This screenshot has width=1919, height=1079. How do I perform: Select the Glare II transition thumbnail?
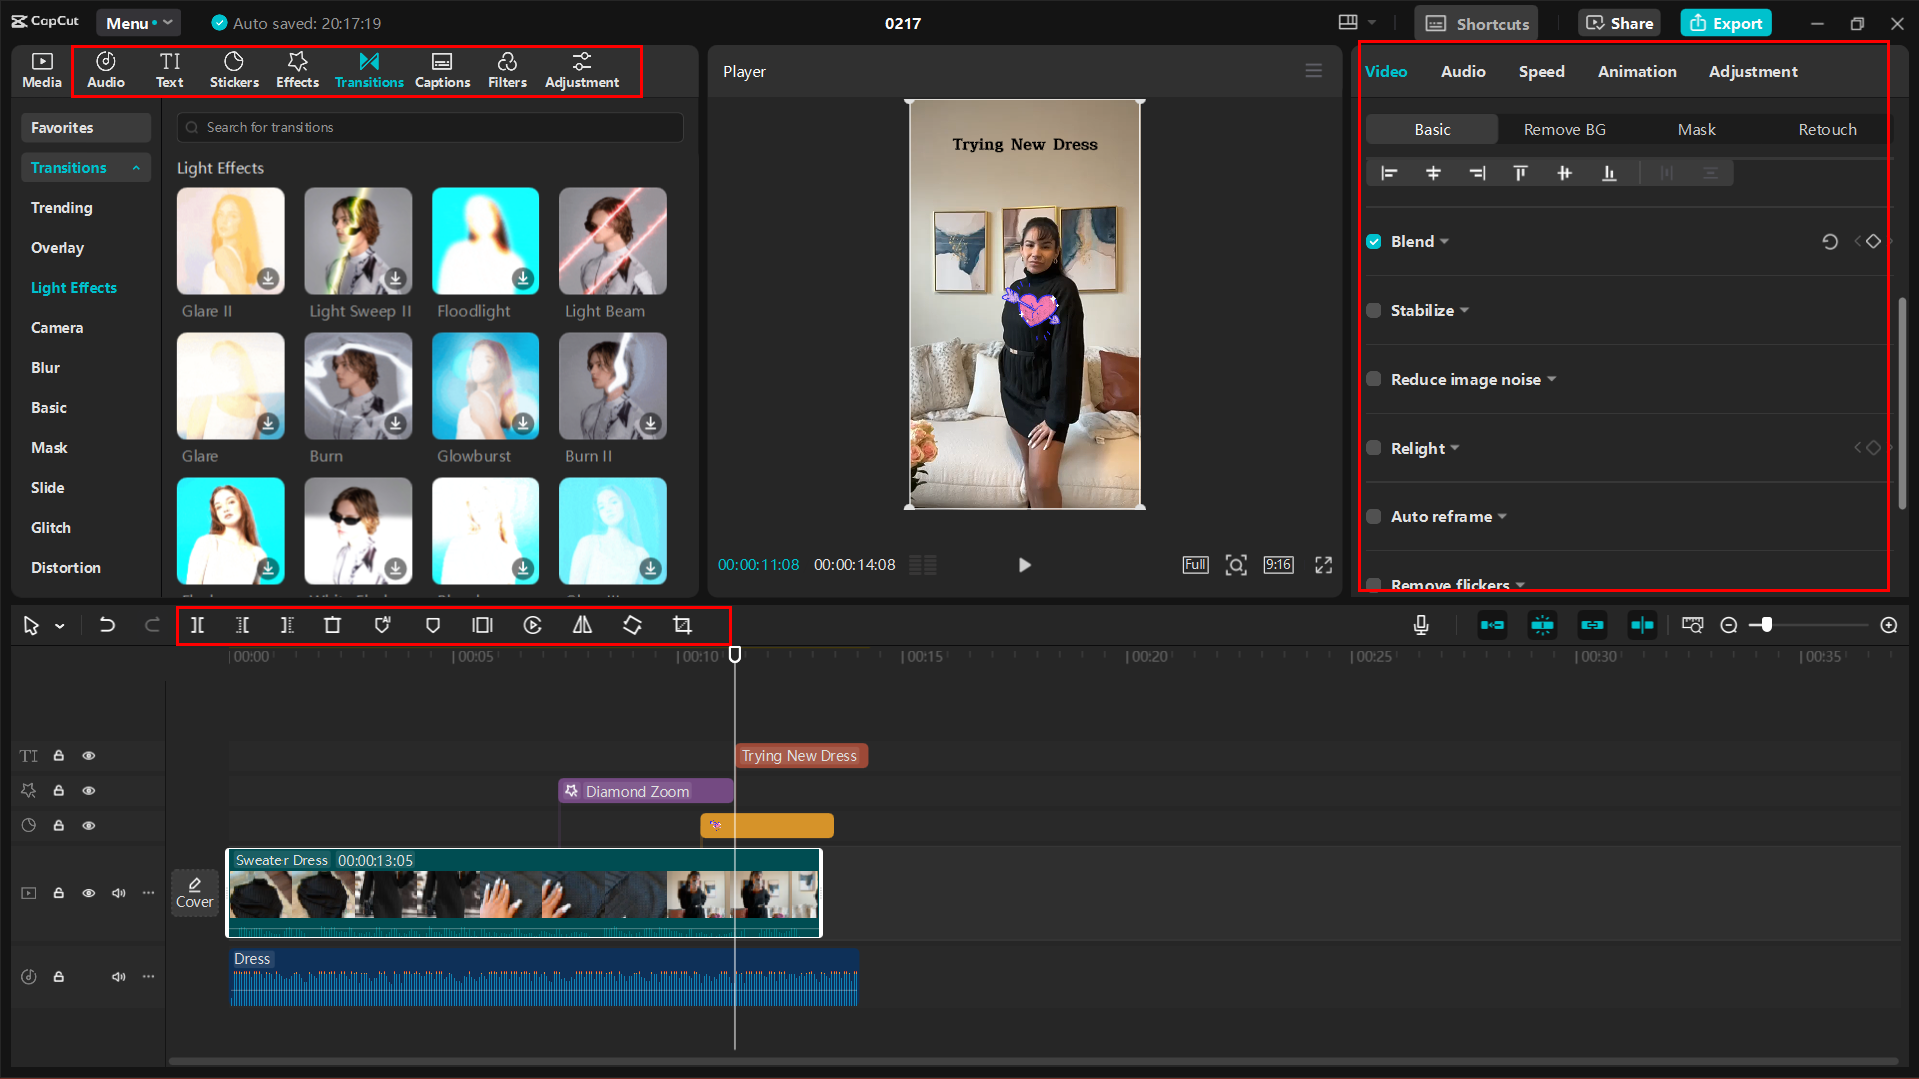click(230, 241)
